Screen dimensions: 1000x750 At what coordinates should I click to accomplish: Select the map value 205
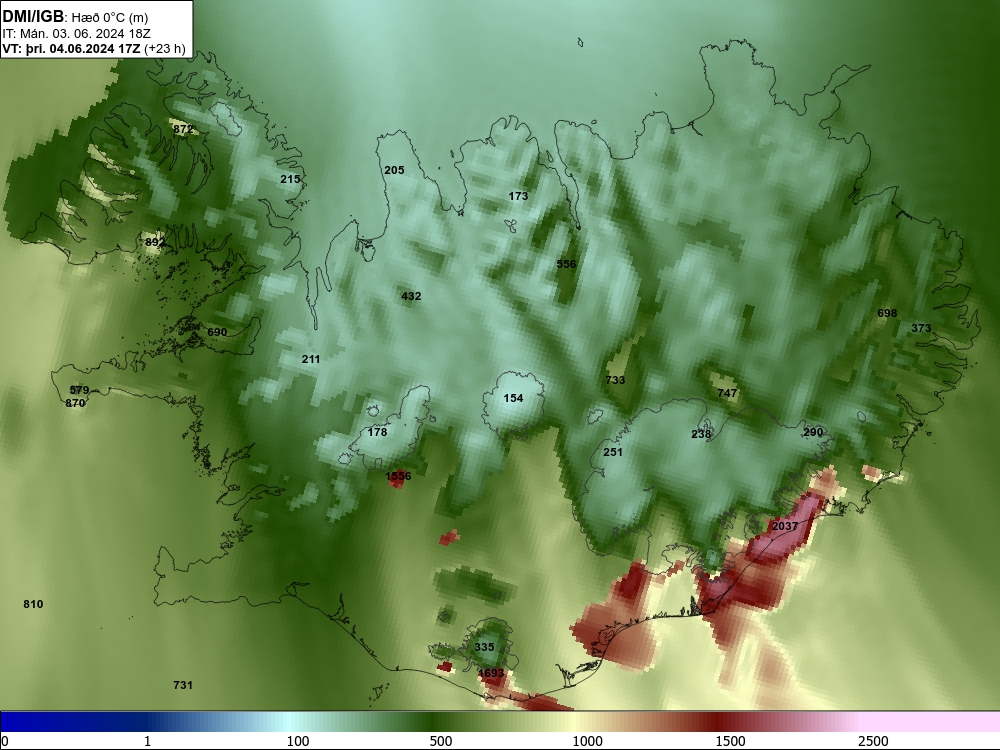[394, 170]
